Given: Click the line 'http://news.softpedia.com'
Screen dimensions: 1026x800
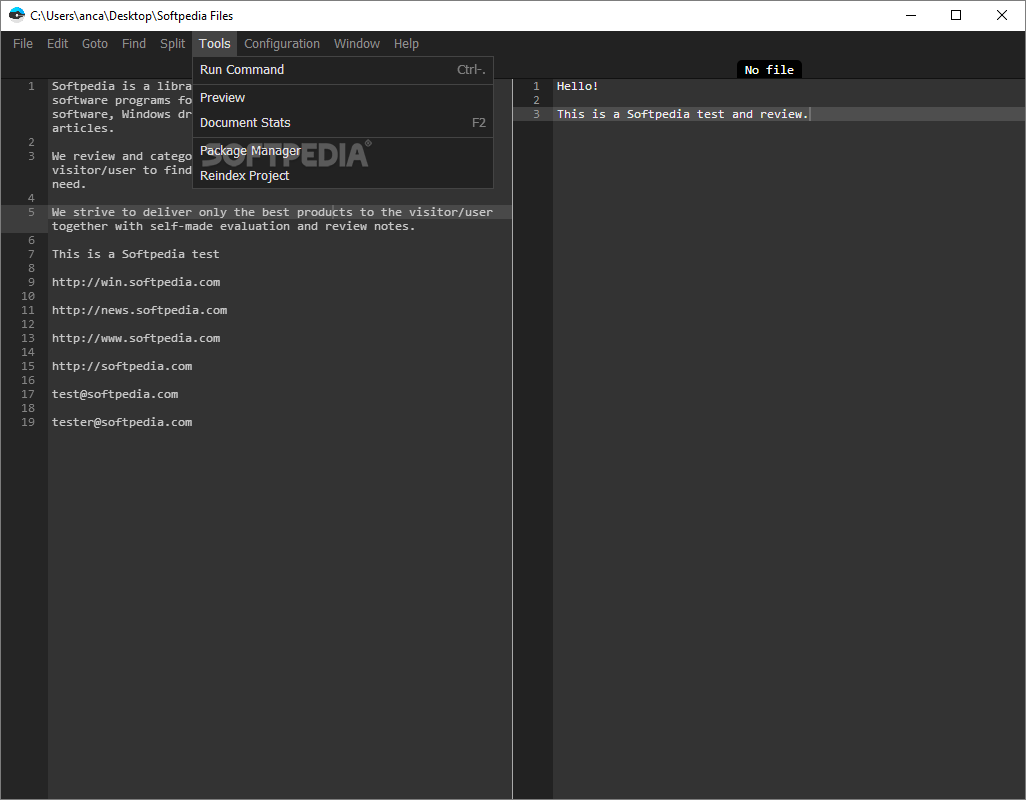Looking at the screenshot, I should (x=139, y=310).
